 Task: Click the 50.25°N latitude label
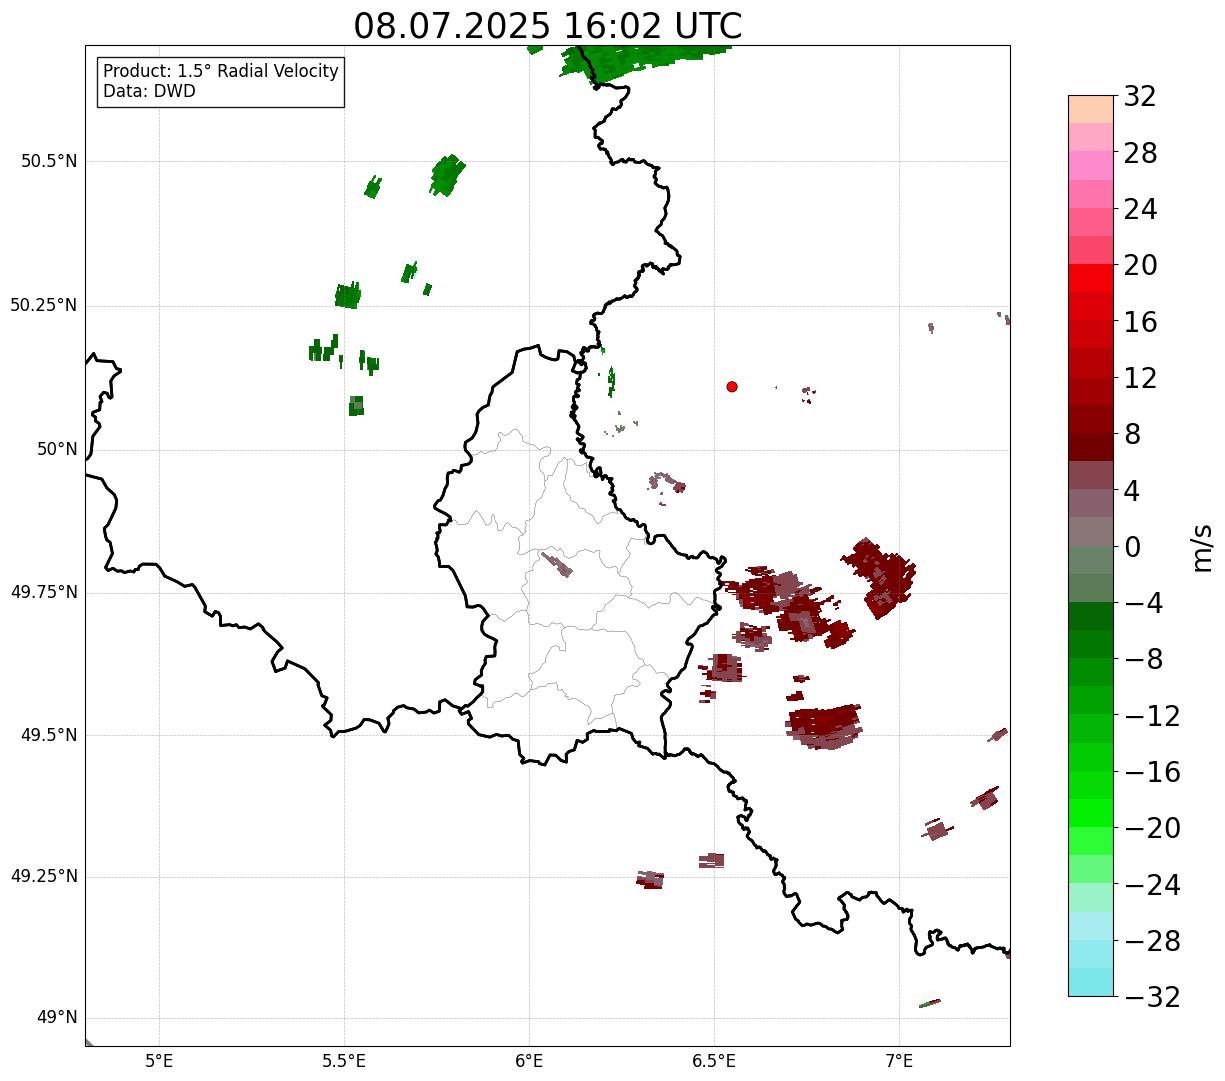click(44, 305)
